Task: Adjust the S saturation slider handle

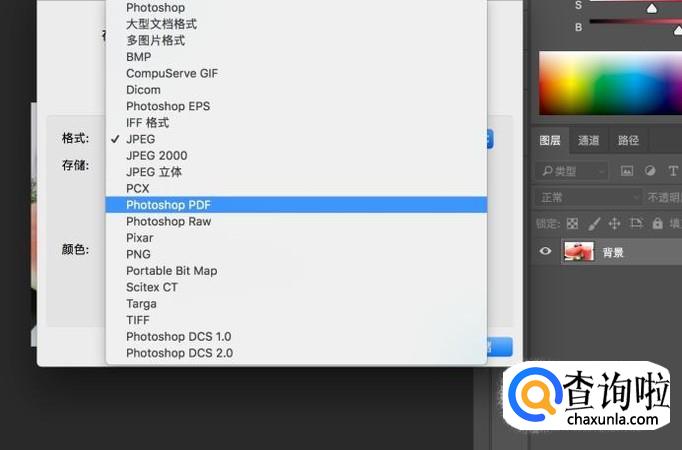Action: coord(652,8)
